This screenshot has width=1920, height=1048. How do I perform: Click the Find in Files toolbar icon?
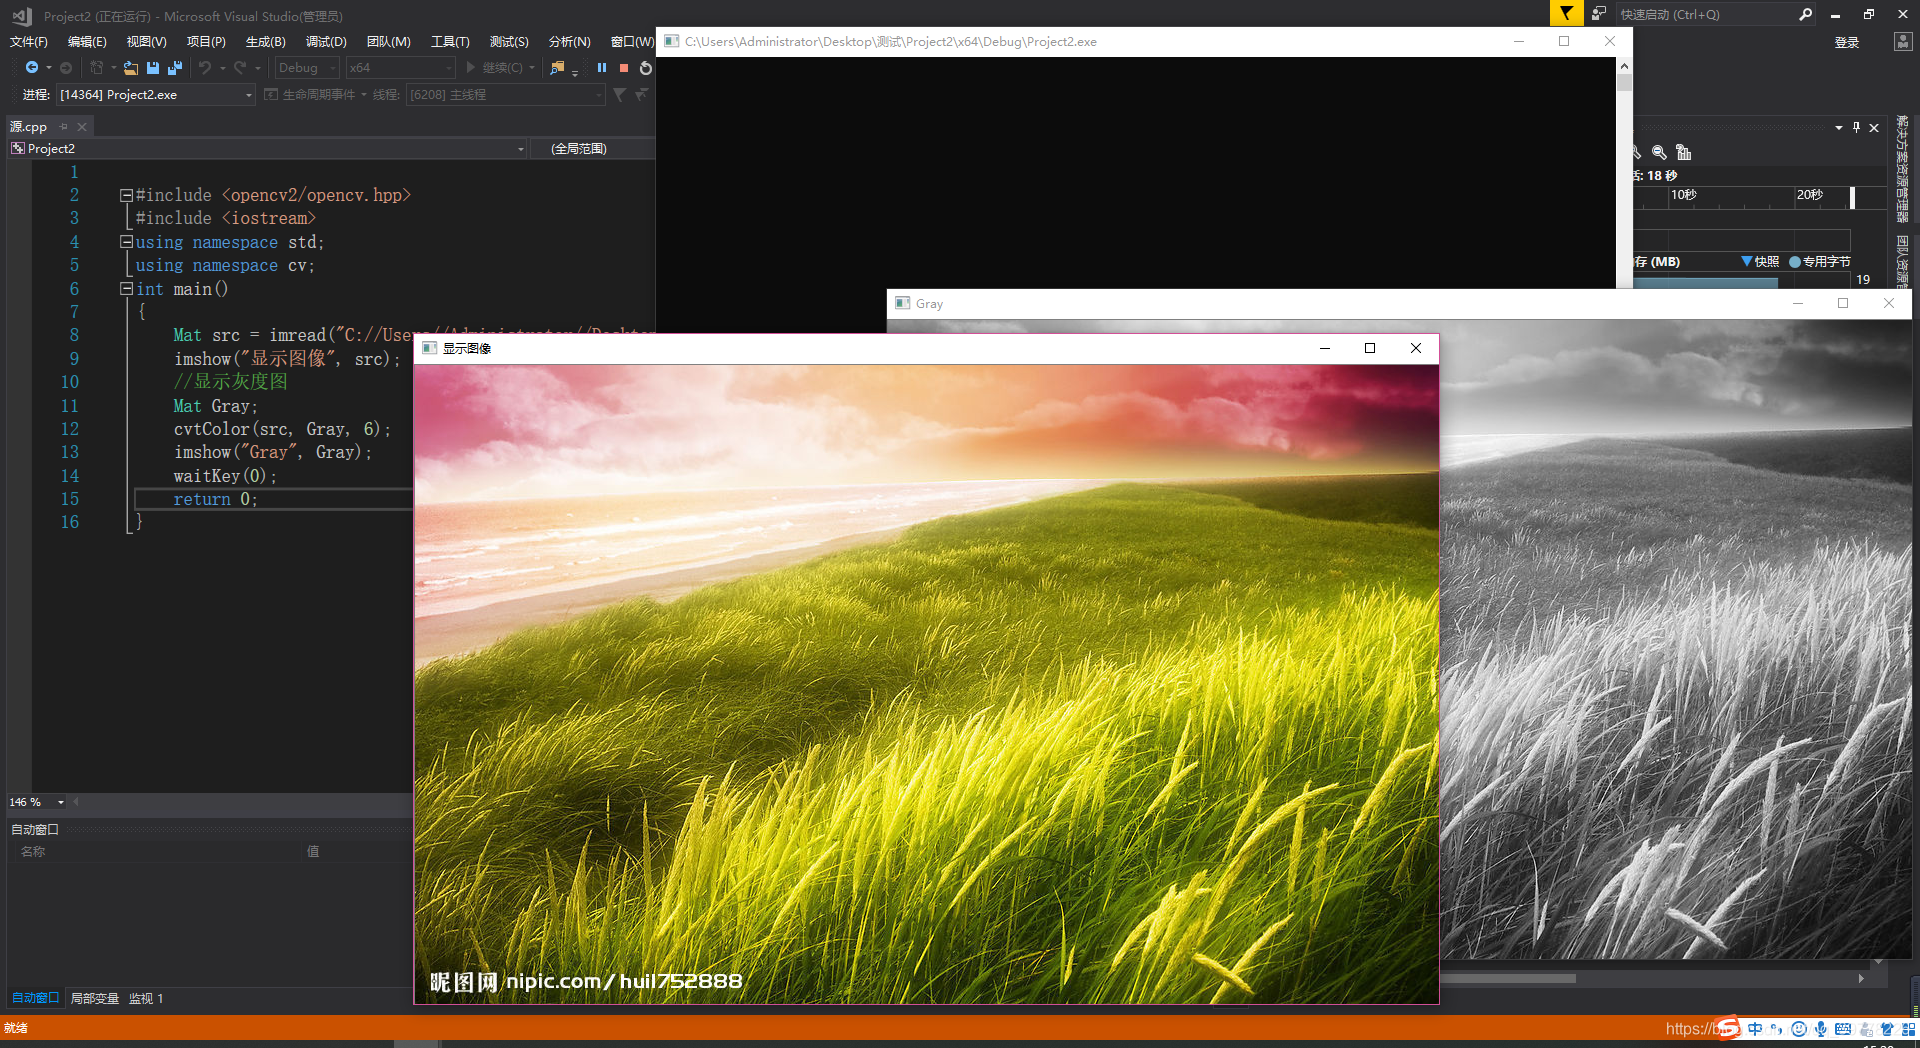(x=558, y=67)
